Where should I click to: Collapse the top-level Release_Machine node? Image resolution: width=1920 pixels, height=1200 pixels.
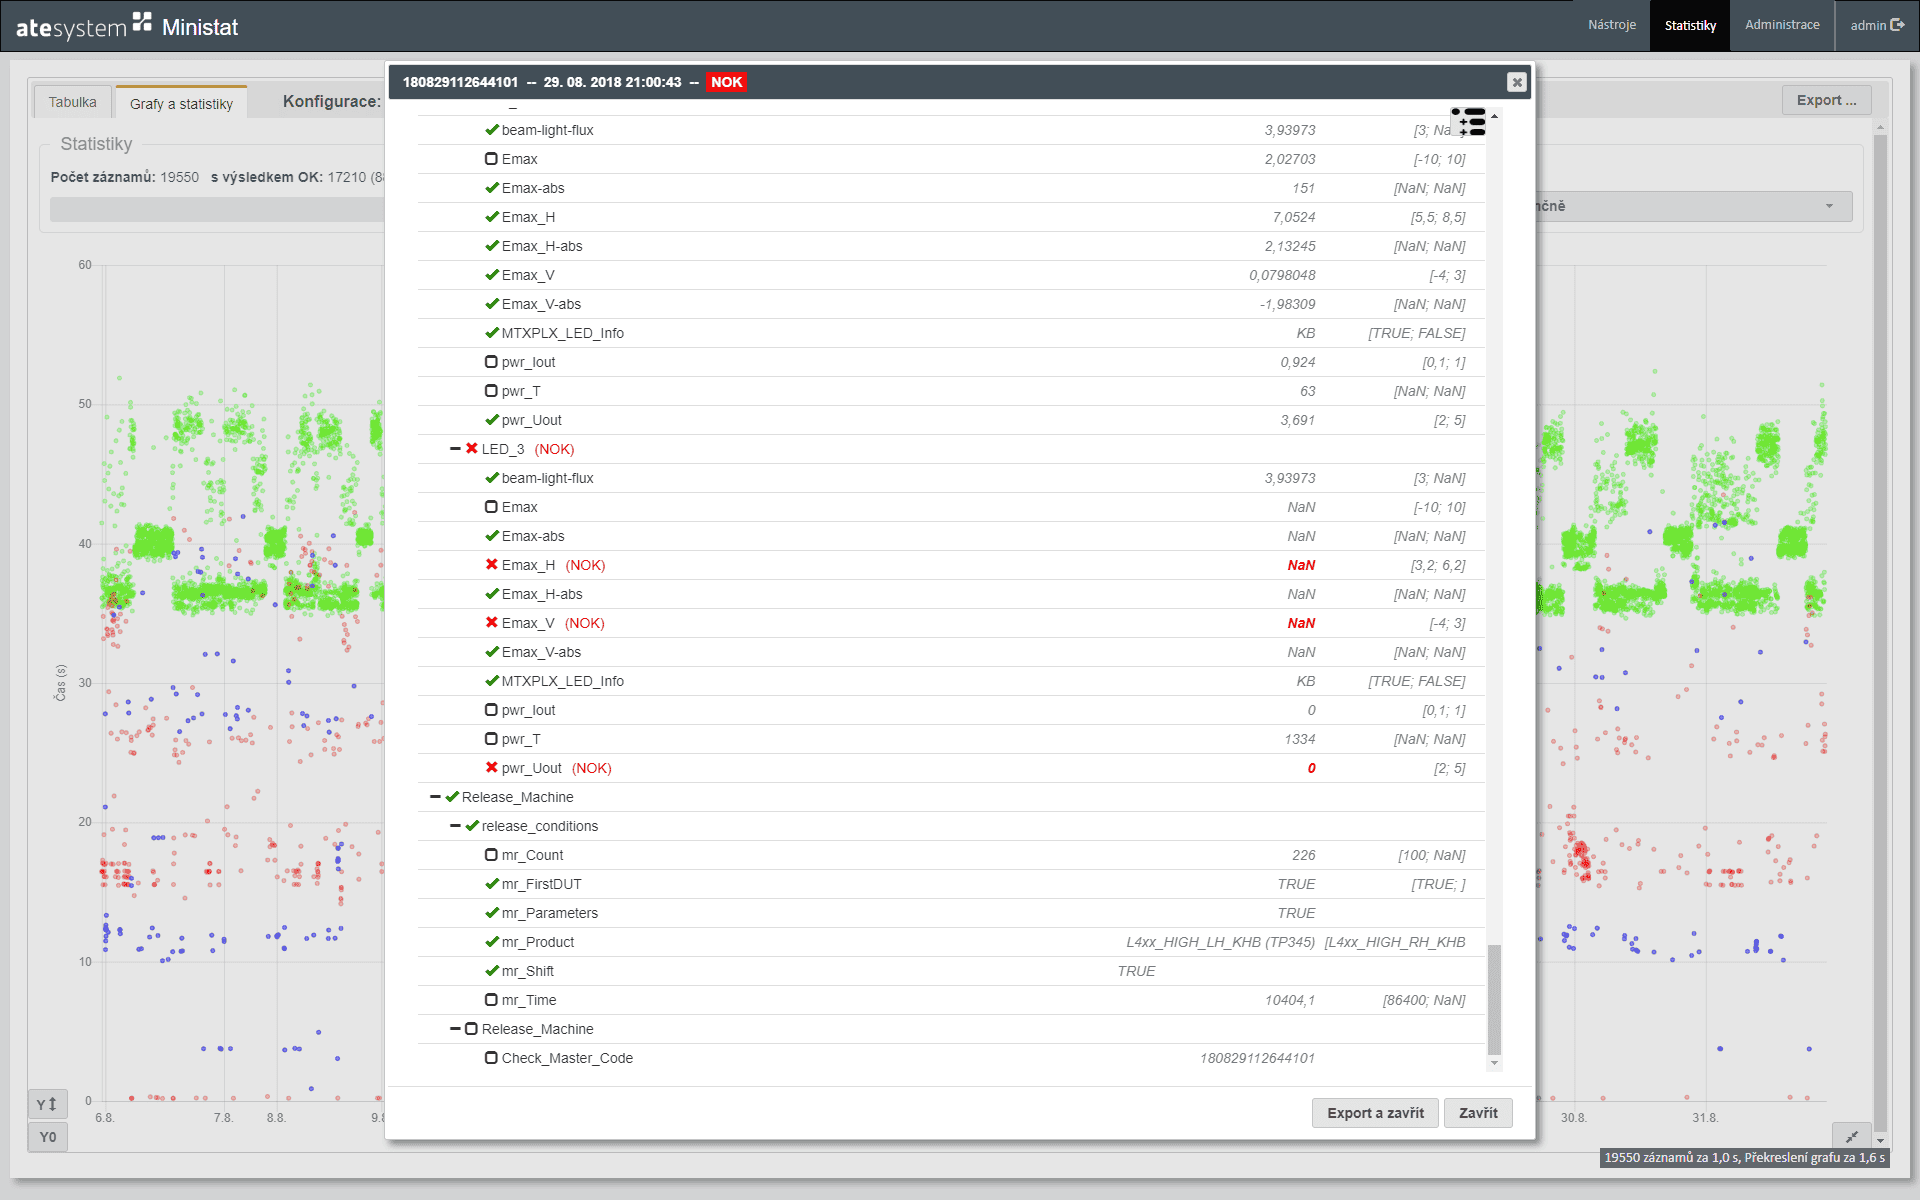[435, 797]
